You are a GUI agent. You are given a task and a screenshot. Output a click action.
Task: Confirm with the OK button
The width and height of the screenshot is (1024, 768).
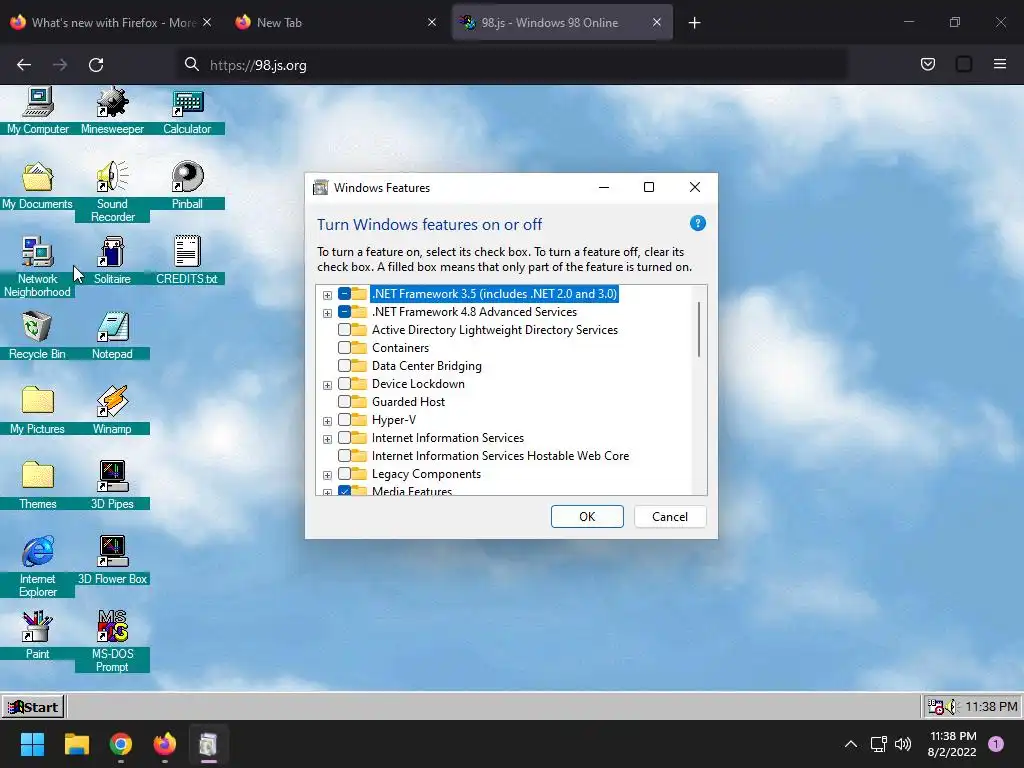click(x=587, y=517)
